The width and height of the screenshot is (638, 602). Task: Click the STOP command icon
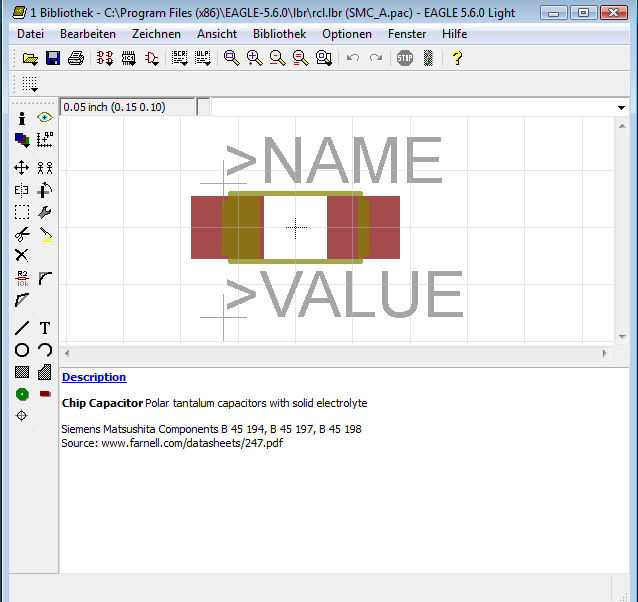coord(405,58)
